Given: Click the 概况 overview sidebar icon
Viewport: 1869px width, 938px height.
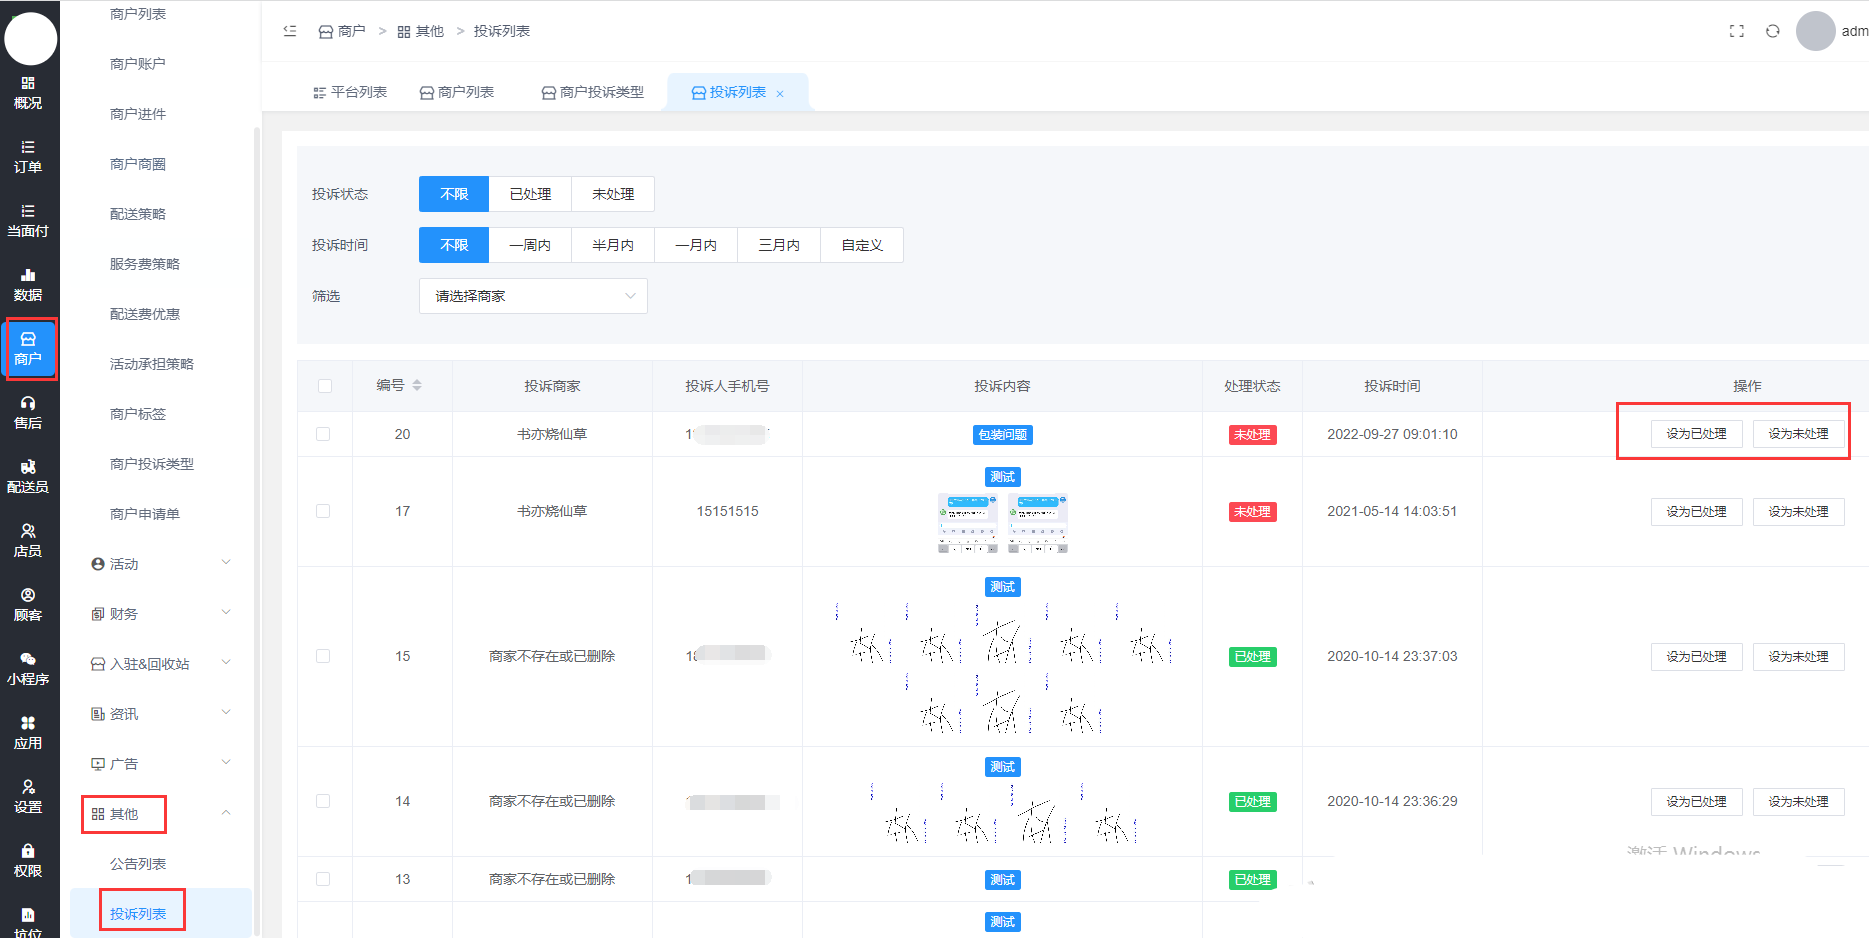Looking at the screenshot, I should [x=28, y=92].
